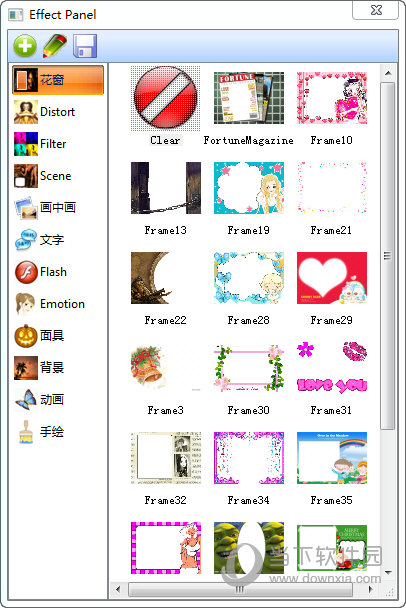Select the Clear effect thumbnail
The image size is (406, 608).
tap(166, 98)
